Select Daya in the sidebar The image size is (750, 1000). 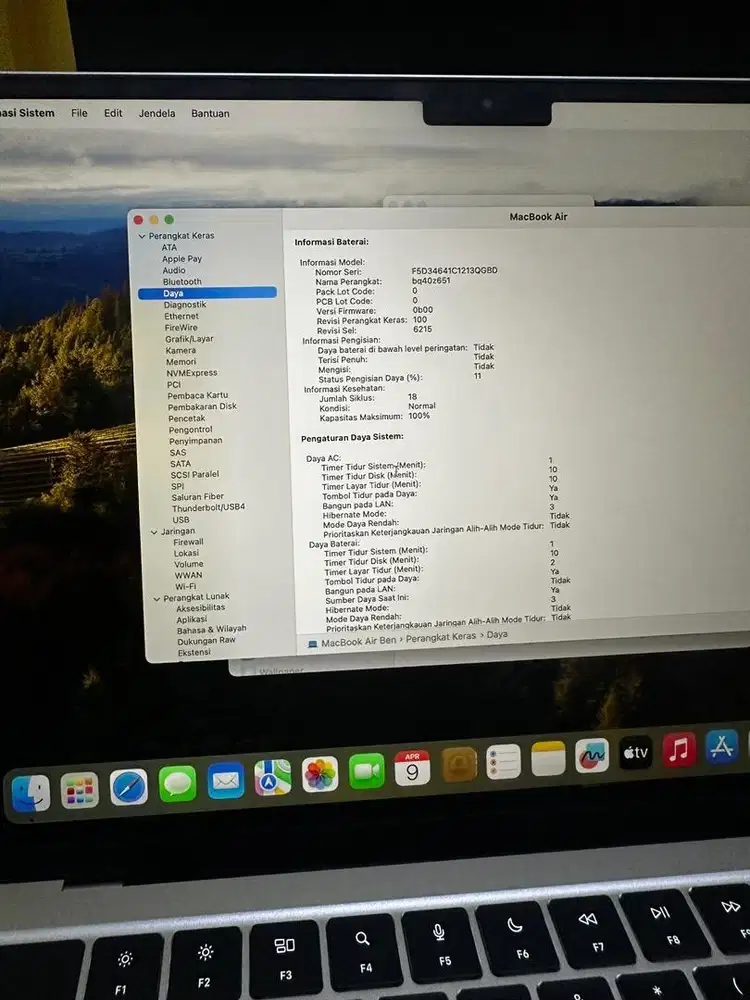207,293
